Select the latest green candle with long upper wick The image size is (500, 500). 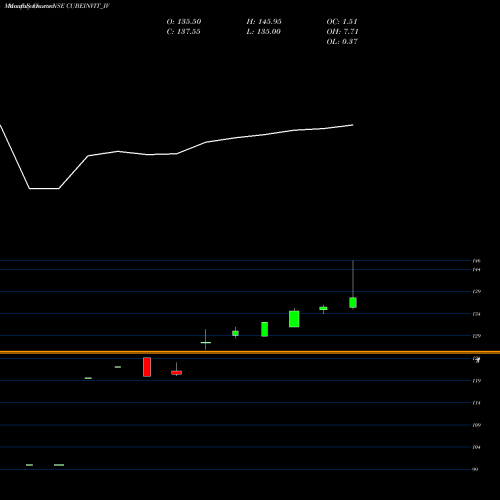tap(353, 302)
